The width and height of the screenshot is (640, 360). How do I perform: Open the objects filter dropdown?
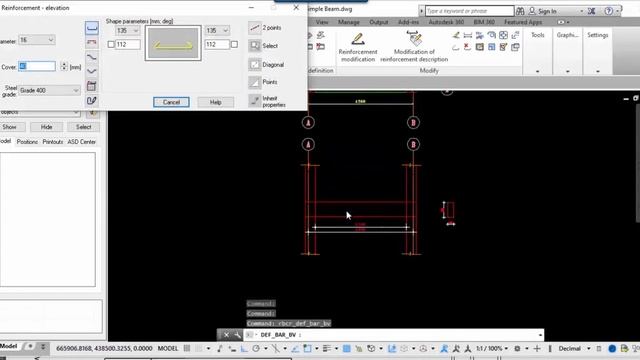[40, 112]
